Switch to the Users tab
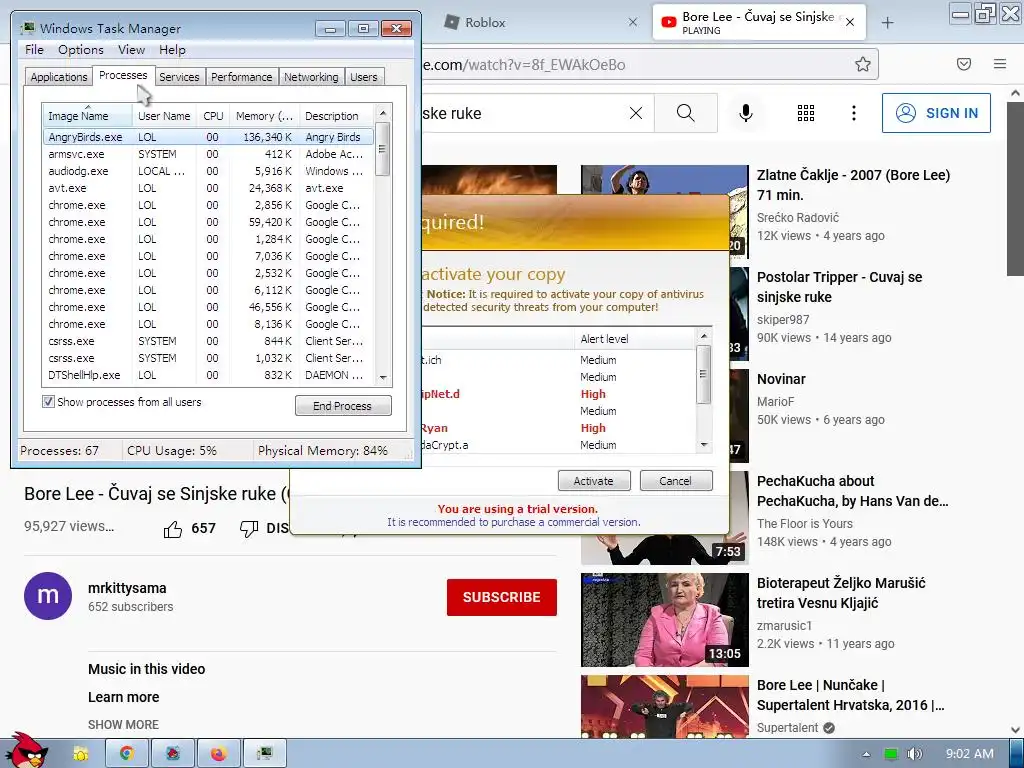 click(363, 77)
